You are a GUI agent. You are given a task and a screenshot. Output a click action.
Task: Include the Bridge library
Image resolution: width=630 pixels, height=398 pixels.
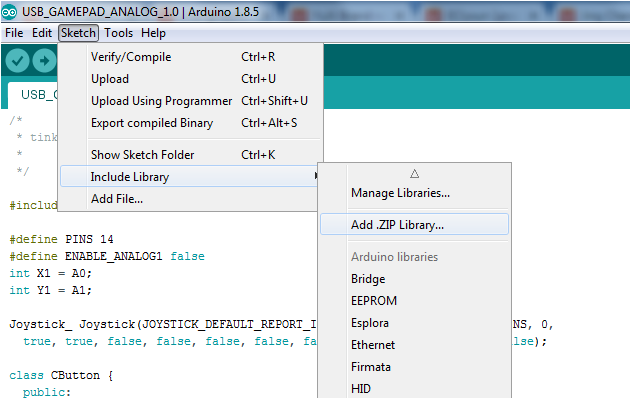tap(414, 279)
